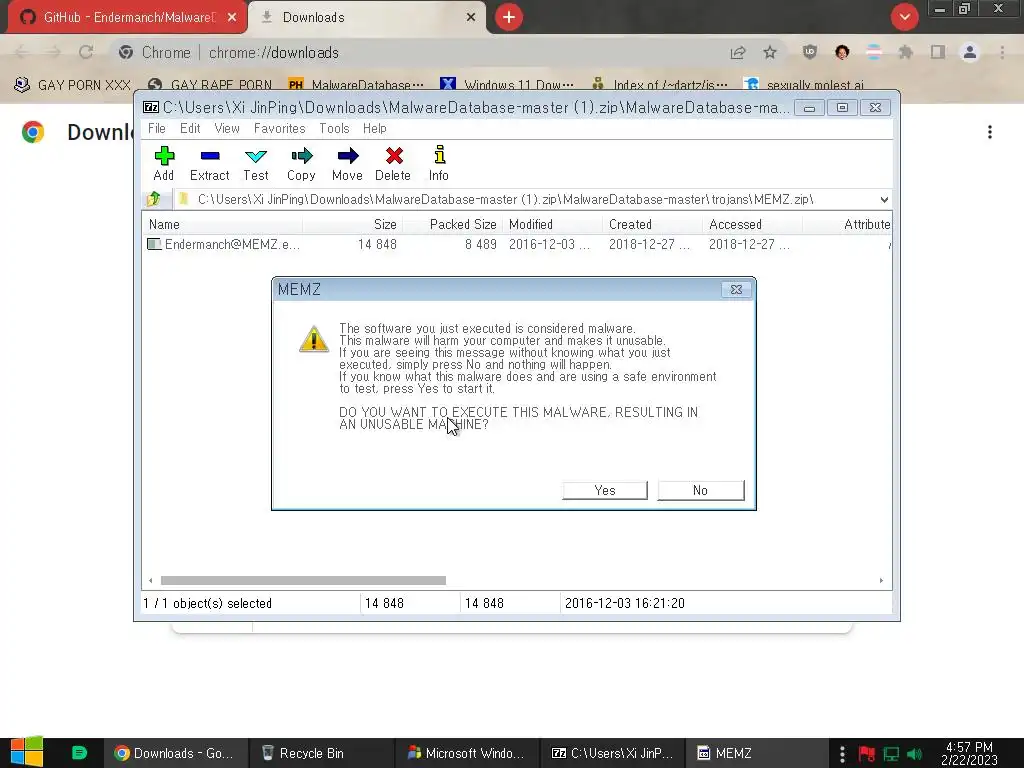Open the Extensions puzzle icon in Chrome

pyautogui.click(x=906, y=52)
